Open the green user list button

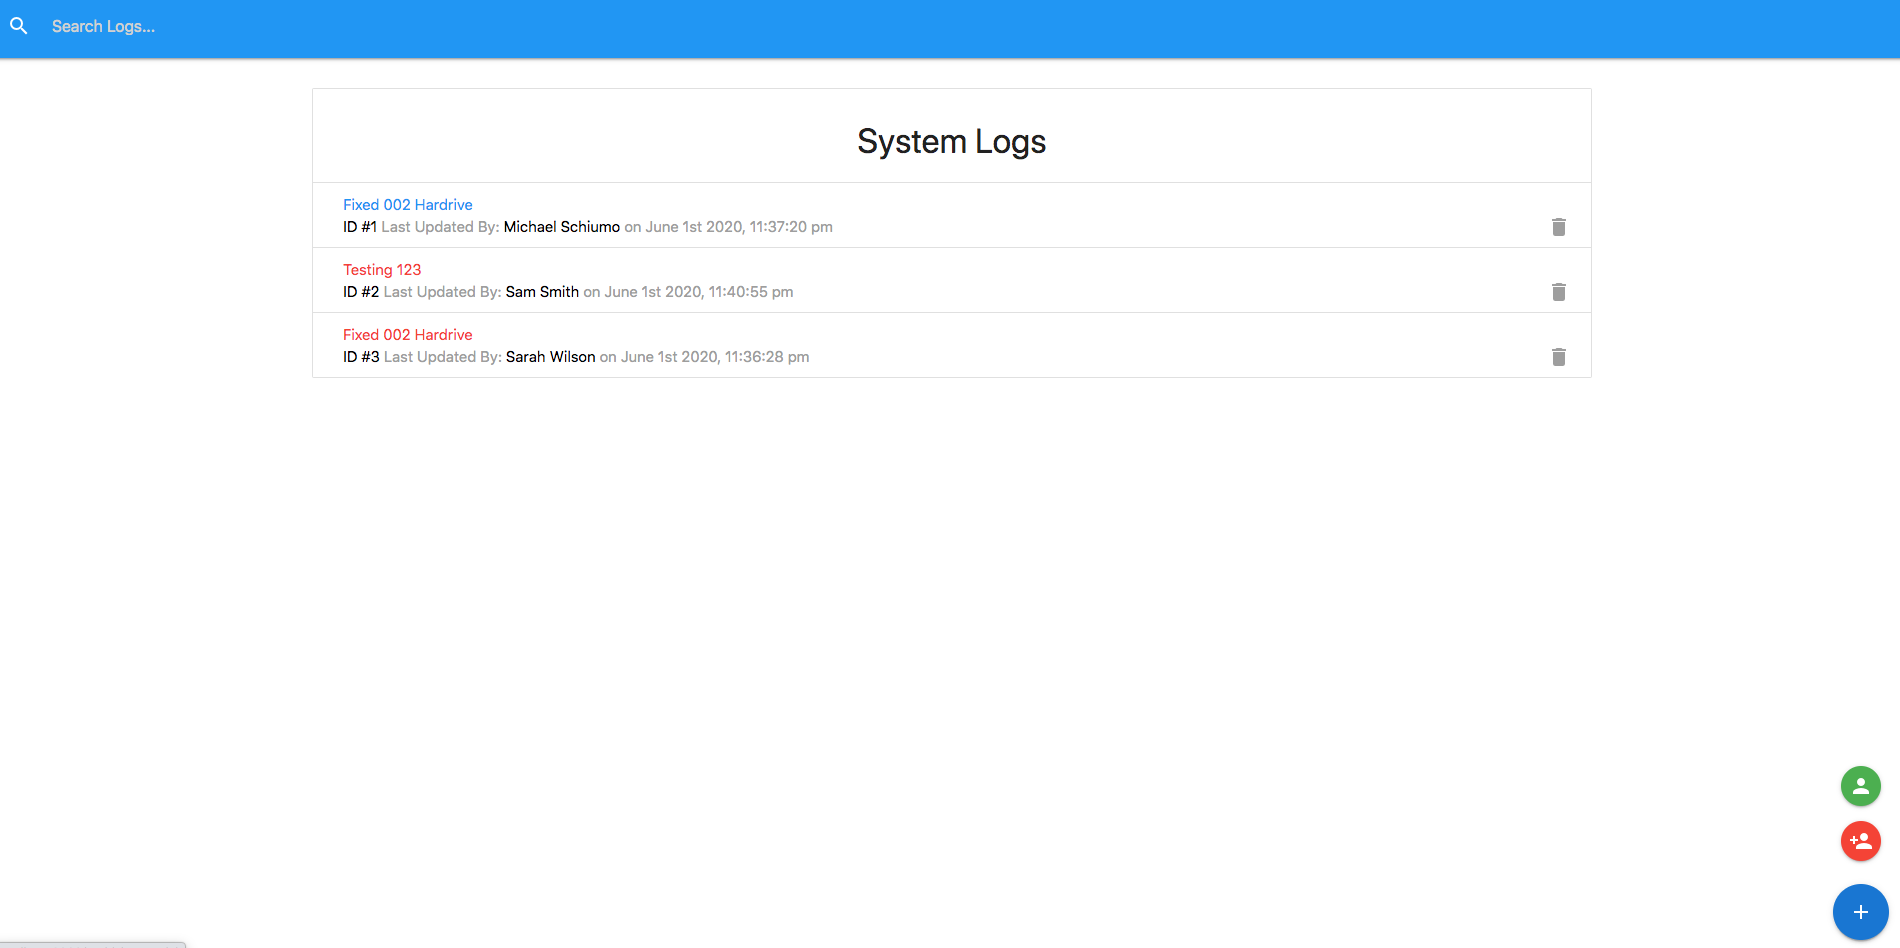pyautogui.click(x=1861, y=786)
